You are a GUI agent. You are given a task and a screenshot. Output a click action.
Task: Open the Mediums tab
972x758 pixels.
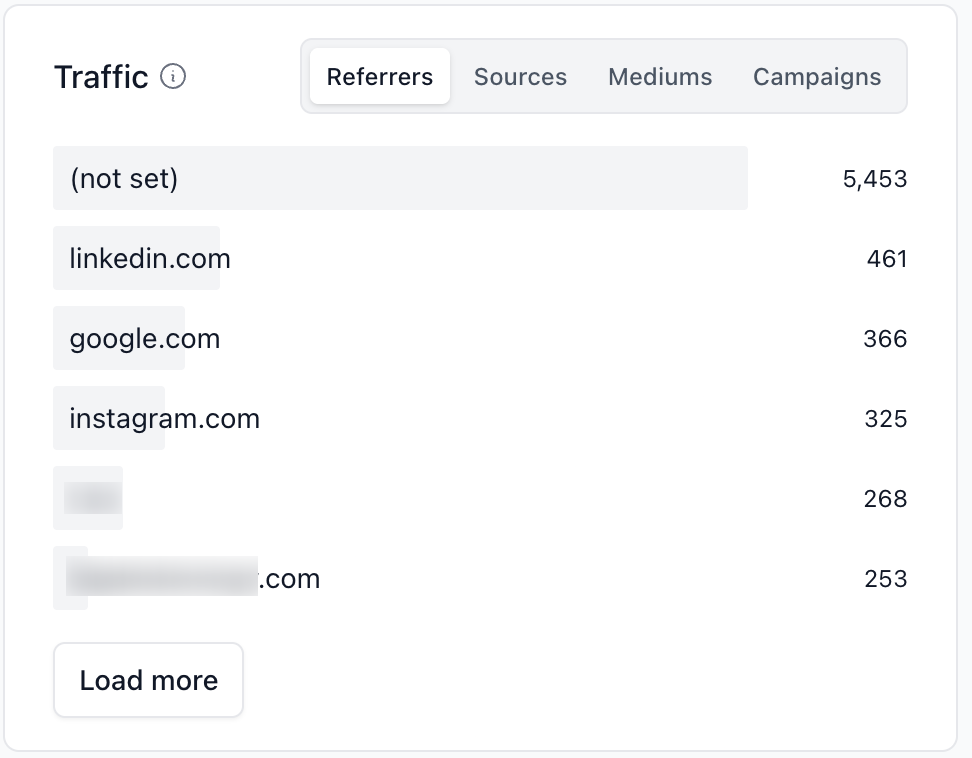click(660, 77)
